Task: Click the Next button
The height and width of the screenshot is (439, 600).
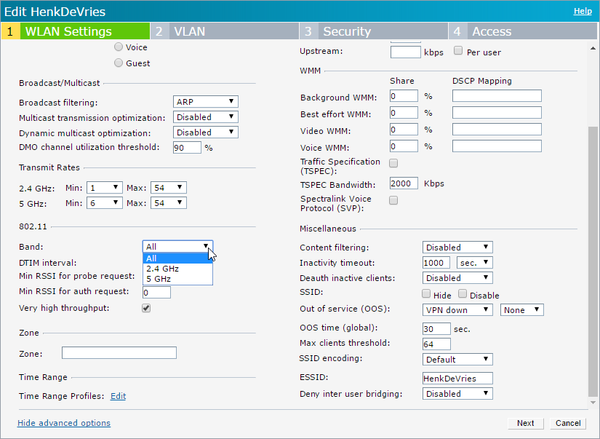Action: click(525, 423)
